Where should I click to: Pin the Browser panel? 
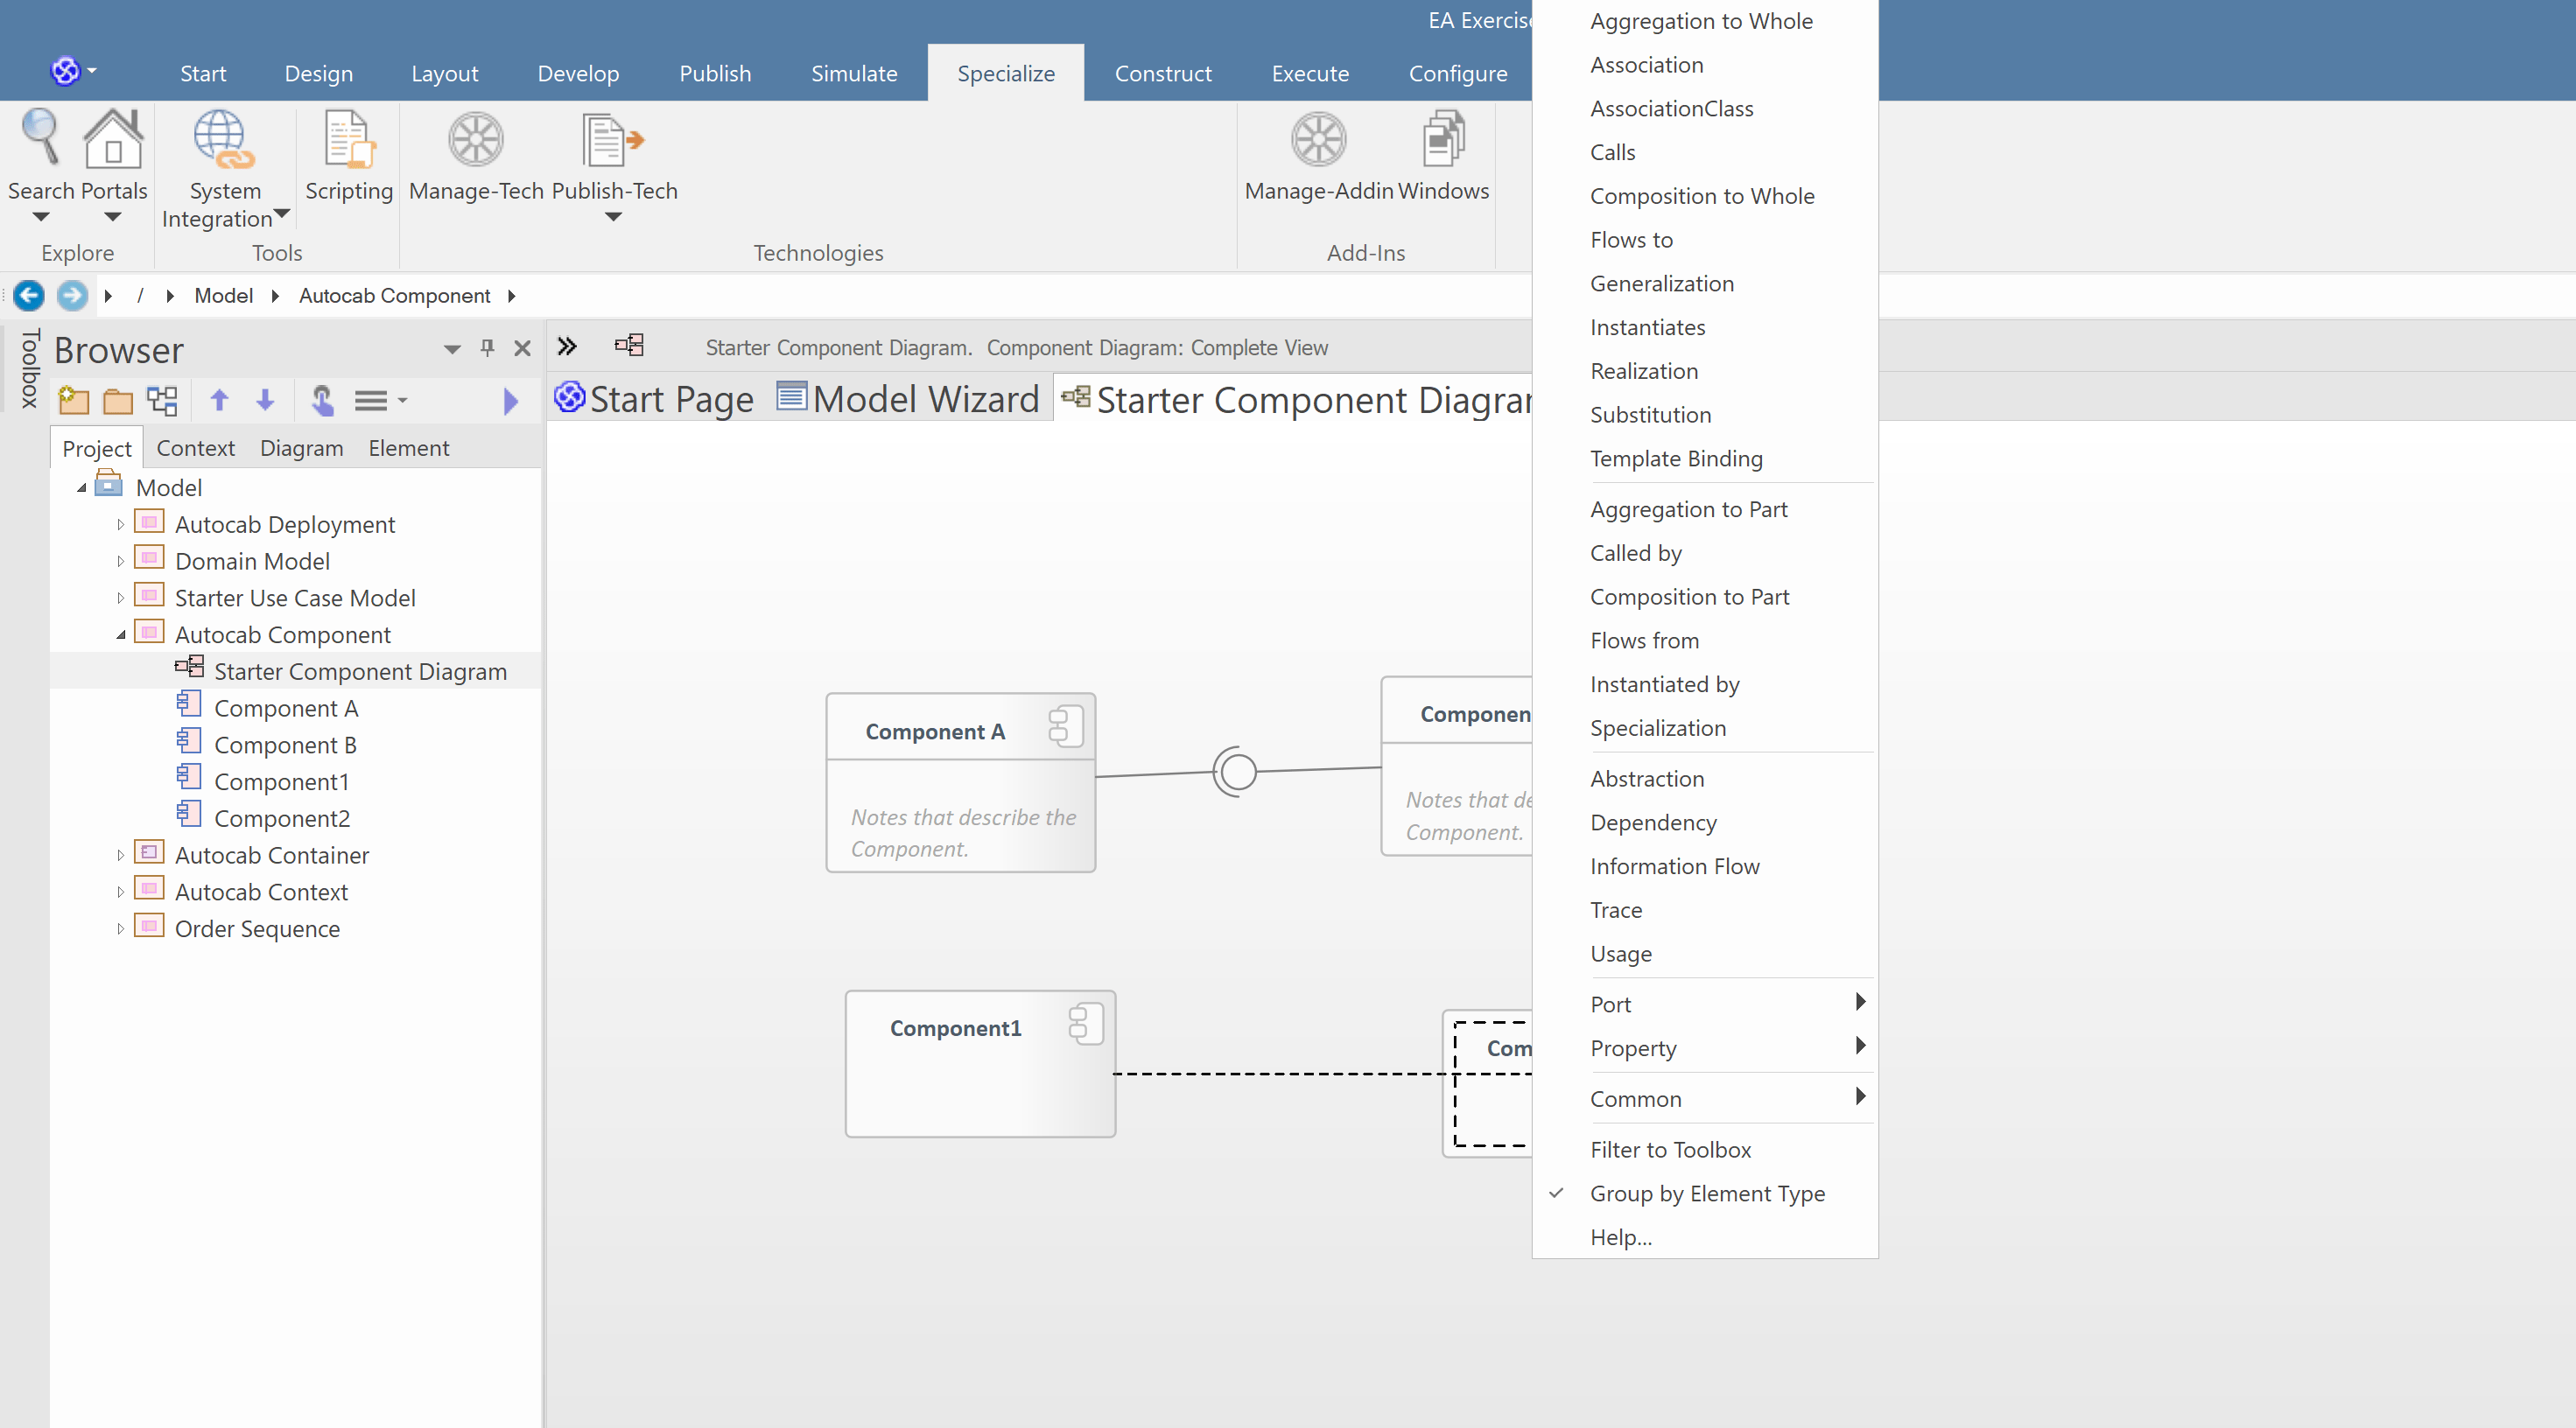pos(487,348)
